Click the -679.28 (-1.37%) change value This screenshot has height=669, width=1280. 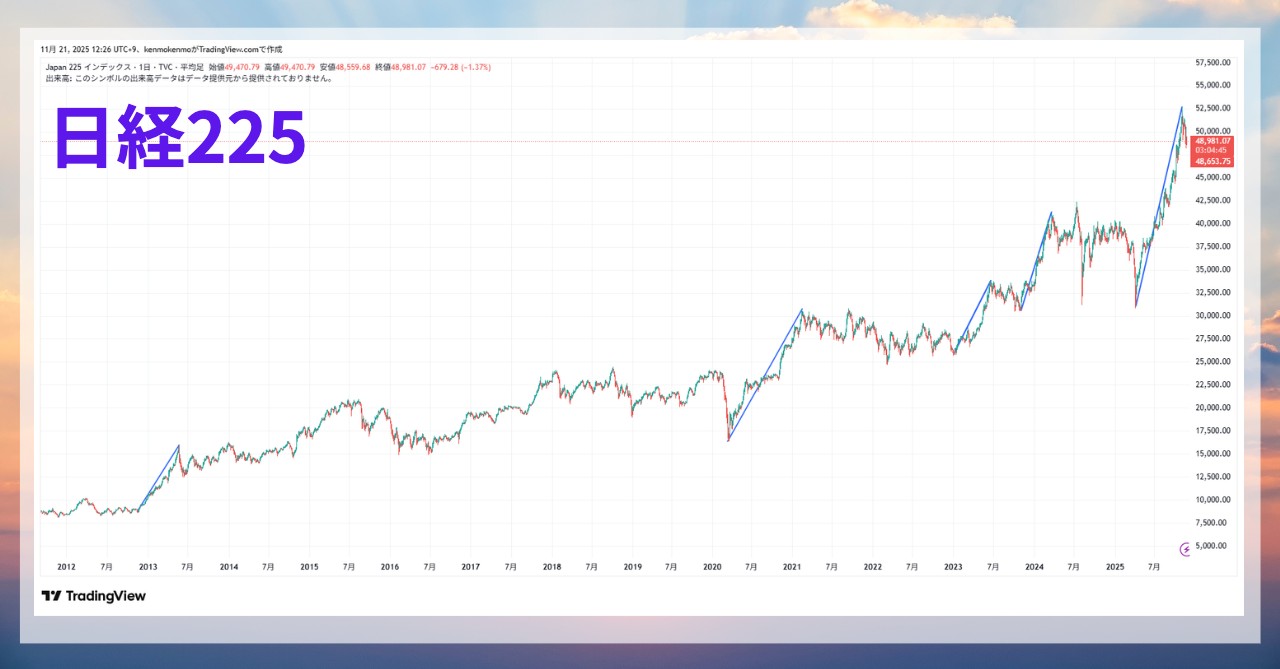(460, 67)
